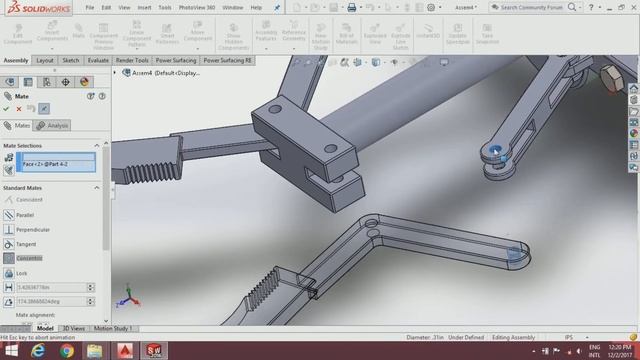Click the Windows Start button
The height and width of the screenshot is (360, 640).
(x=11, y=351)
